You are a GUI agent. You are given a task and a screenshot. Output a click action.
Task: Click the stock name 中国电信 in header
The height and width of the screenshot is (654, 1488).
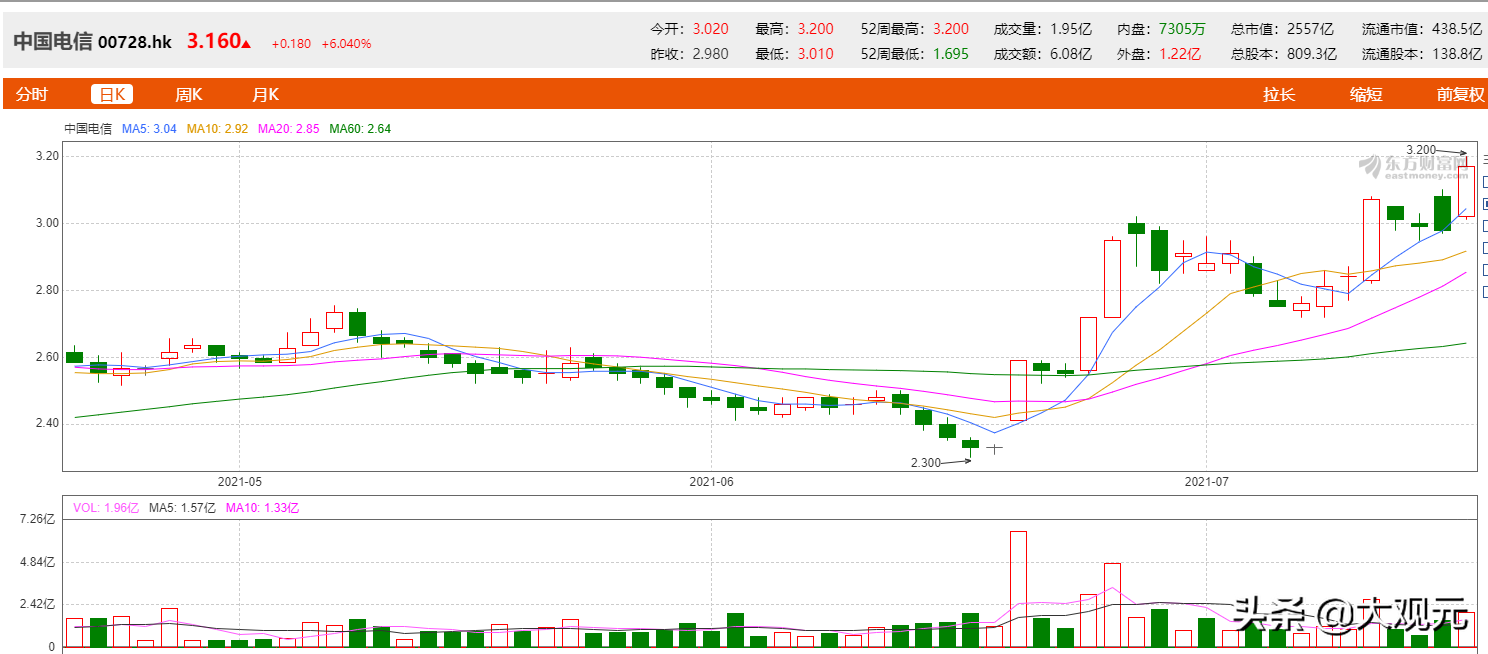[52, 42]
